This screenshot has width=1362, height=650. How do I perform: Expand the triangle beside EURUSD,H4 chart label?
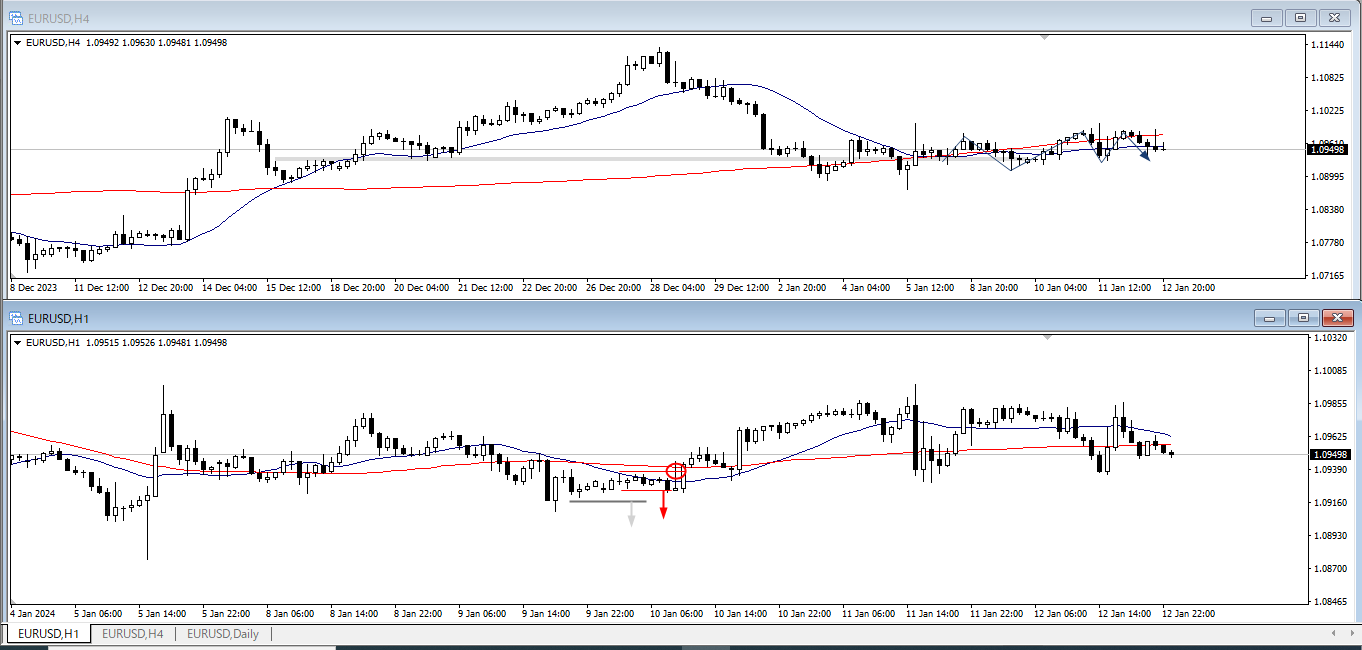pos(18,43)
